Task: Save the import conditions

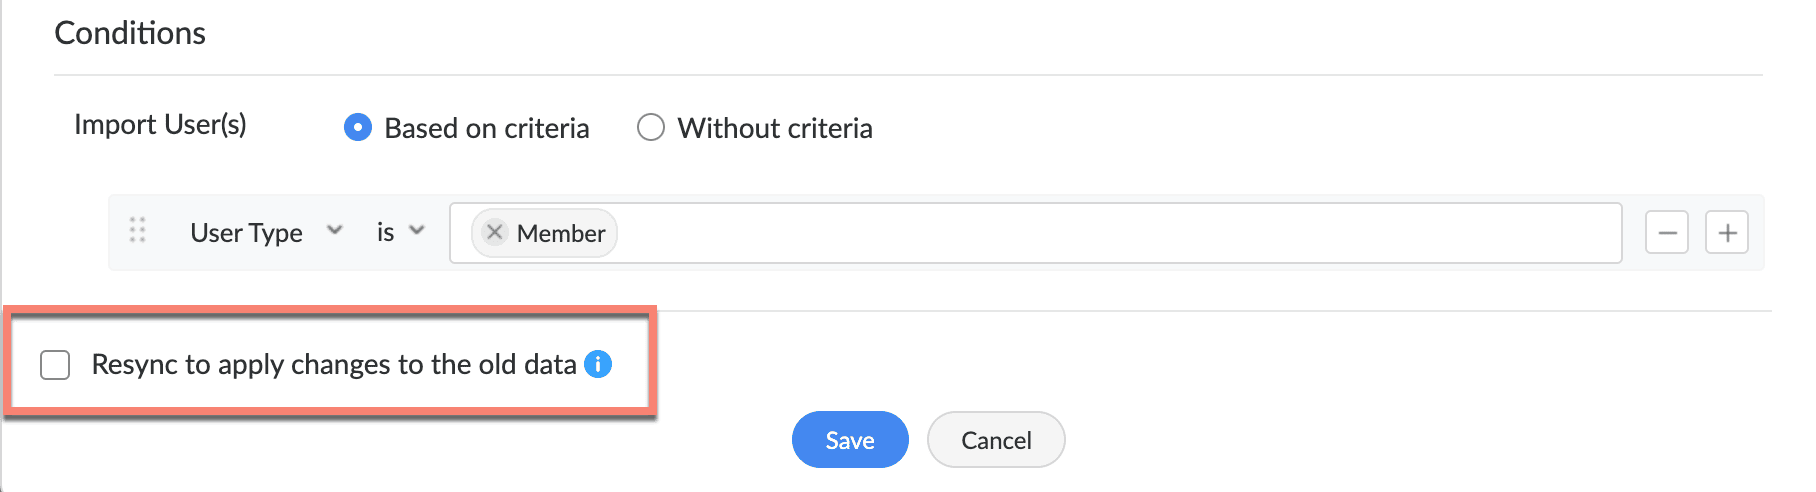Action: [x=850, y=440]
